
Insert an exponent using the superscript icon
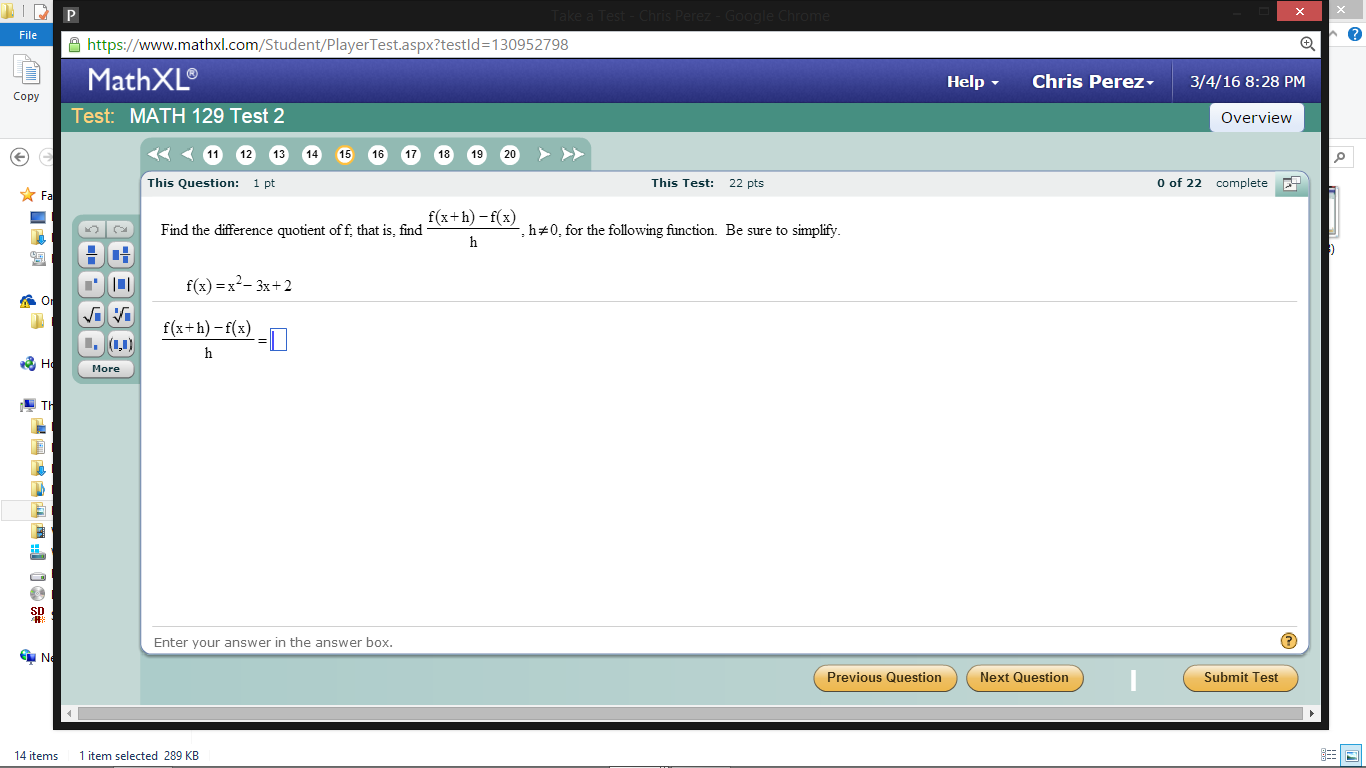tap(91, 284)
